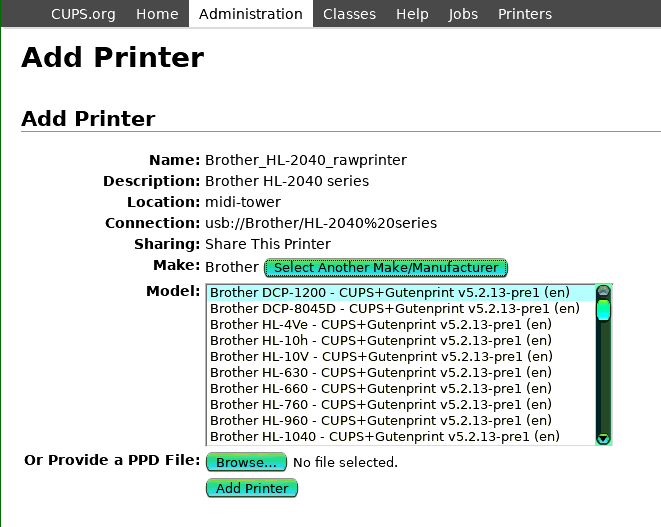Click the location value midi-tower
The width and height of the screenshot is (661, 527).
pyautogui.click(x=243, y=202)
